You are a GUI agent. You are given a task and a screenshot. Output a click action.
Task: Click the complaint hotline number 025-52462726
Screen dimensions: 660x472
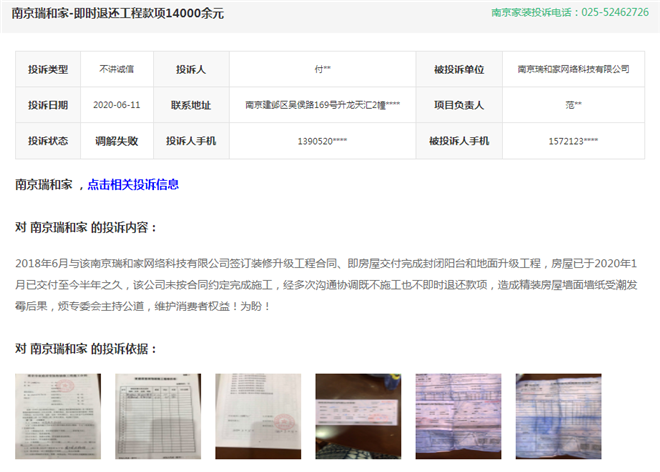point(606,13)
